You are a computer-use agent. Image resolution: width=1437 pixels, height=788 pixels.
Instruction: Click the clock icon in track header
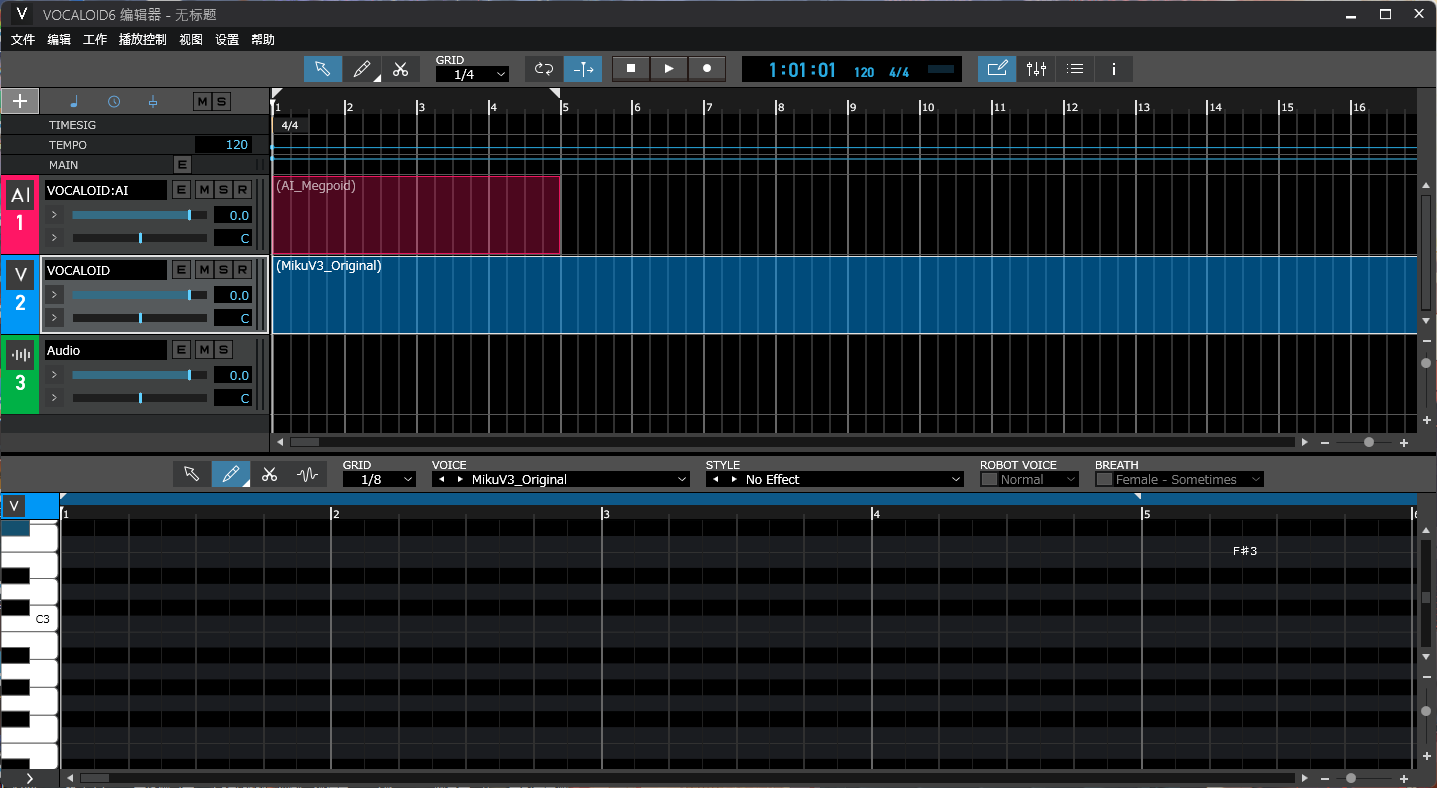[114, 101]
